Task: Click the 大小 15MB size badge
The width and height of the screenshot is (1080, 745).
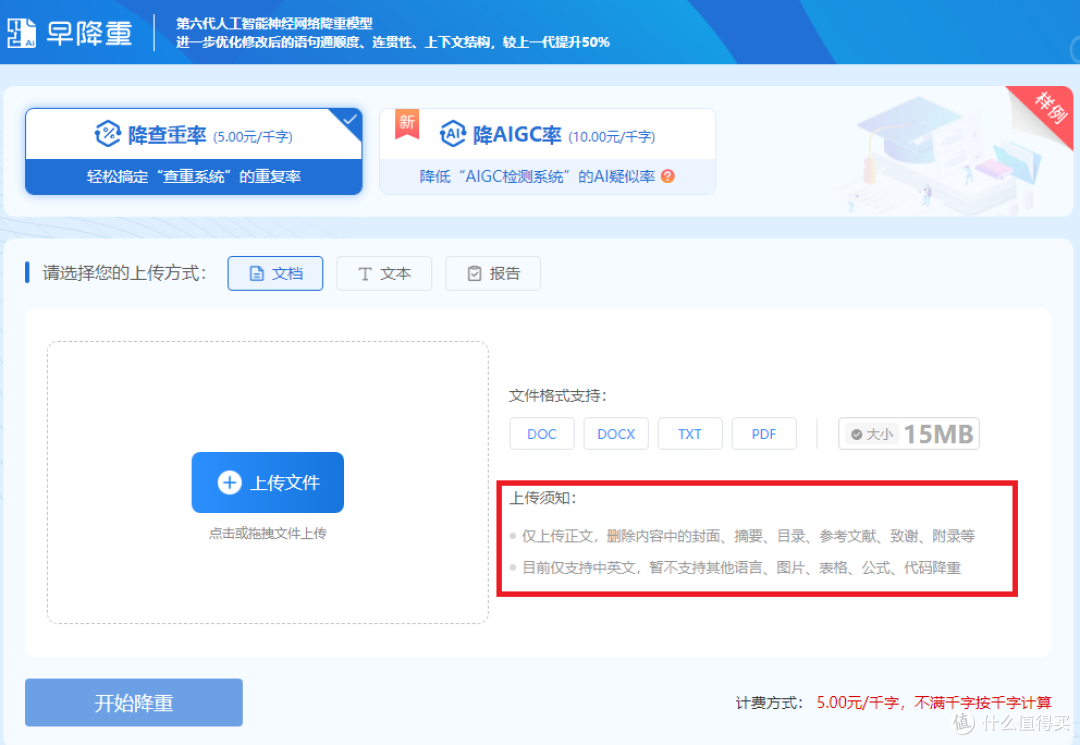Action: pyautogui.click(x=909, y=434)
